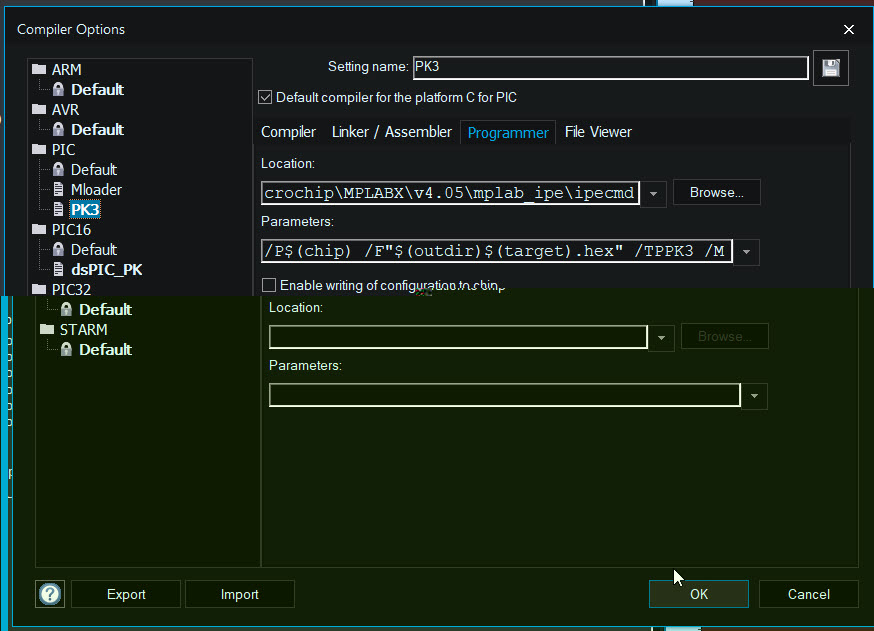The width and height of the screenshot is (874, 631).
Task: Open the File Viewer tab
Action: pos(598,132)
